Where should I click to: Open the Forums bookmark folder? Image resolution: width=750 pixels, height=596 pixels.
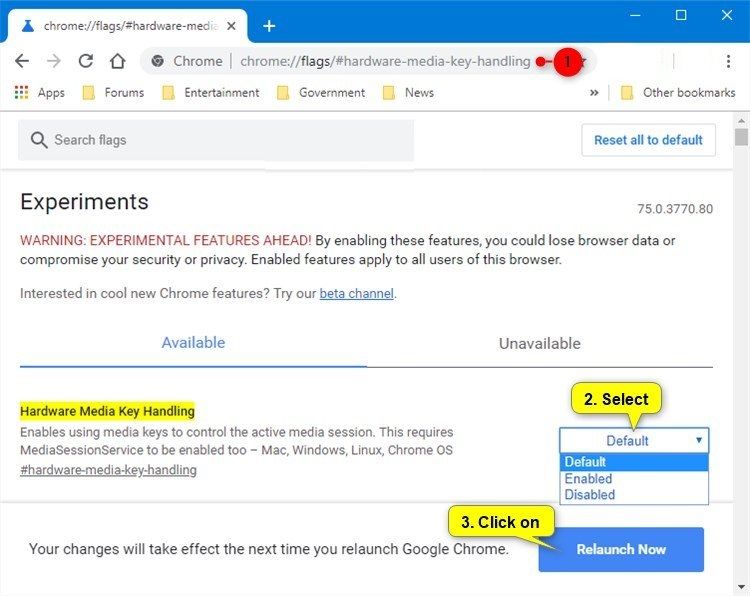point(113,92)
